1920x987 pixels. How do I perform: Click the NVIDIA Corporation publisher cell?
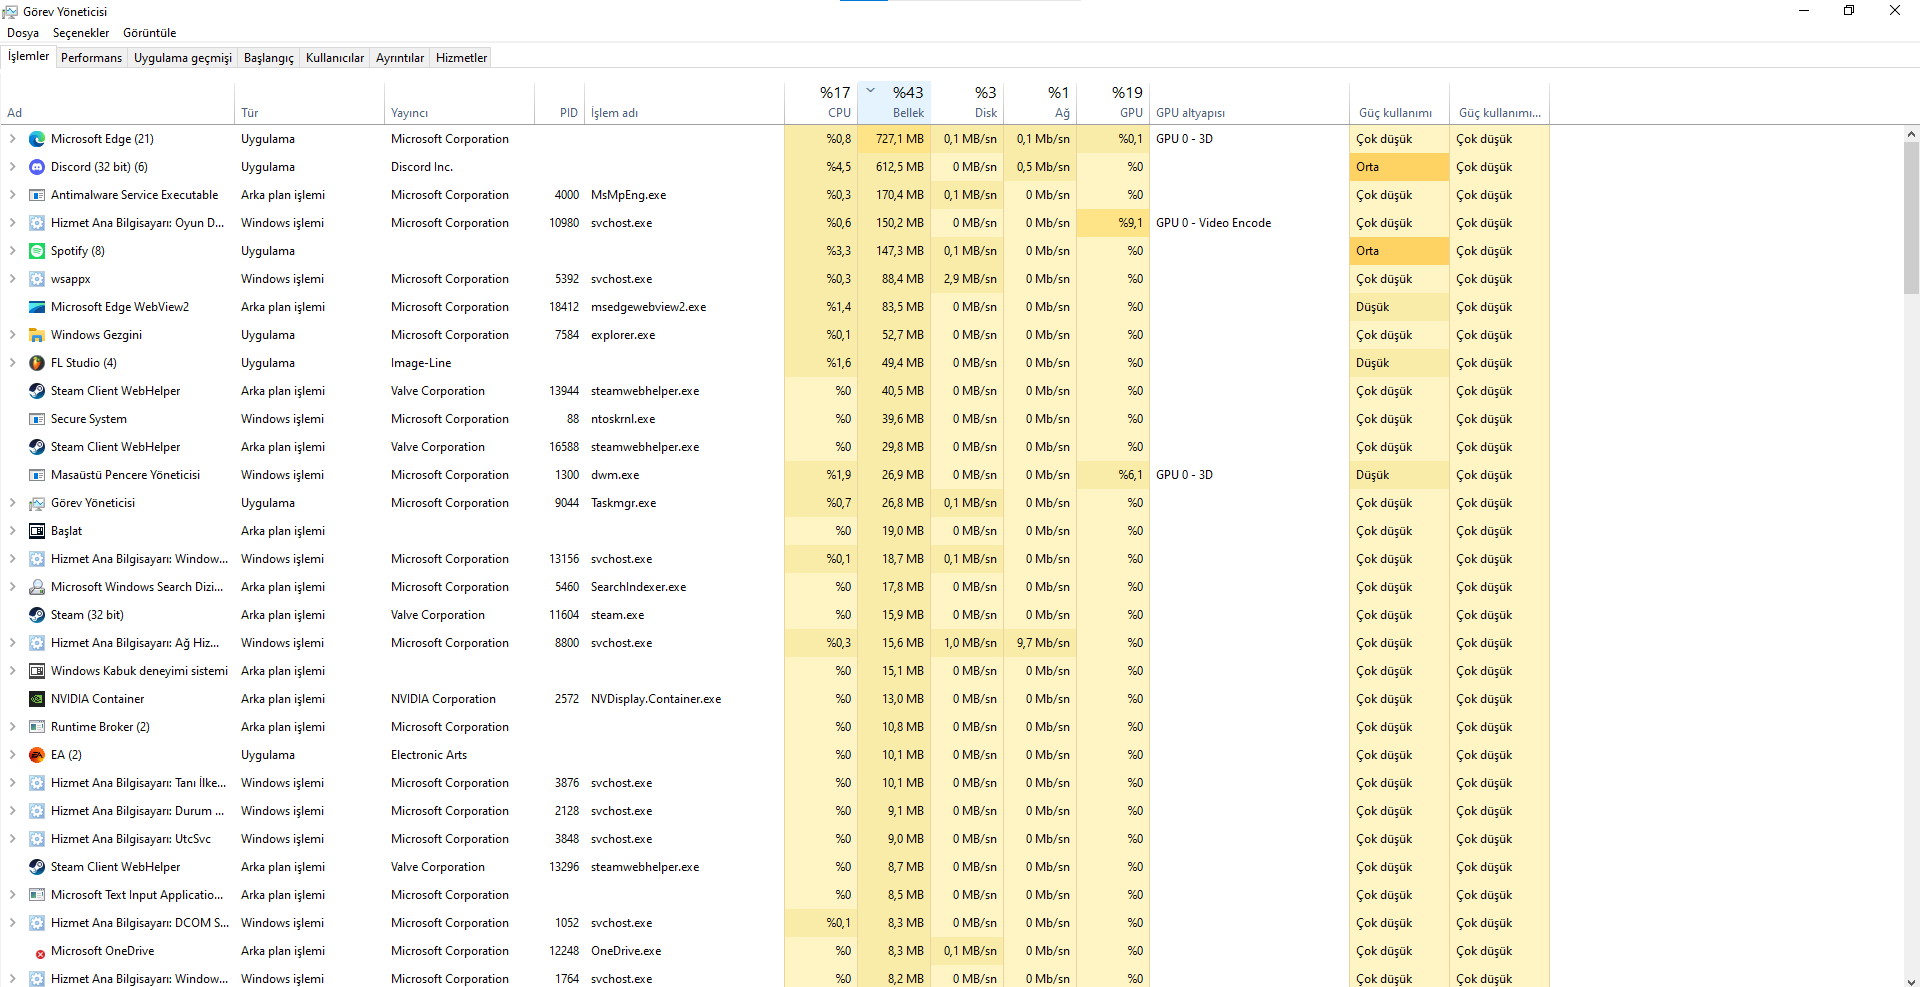[x=443, y=699]
